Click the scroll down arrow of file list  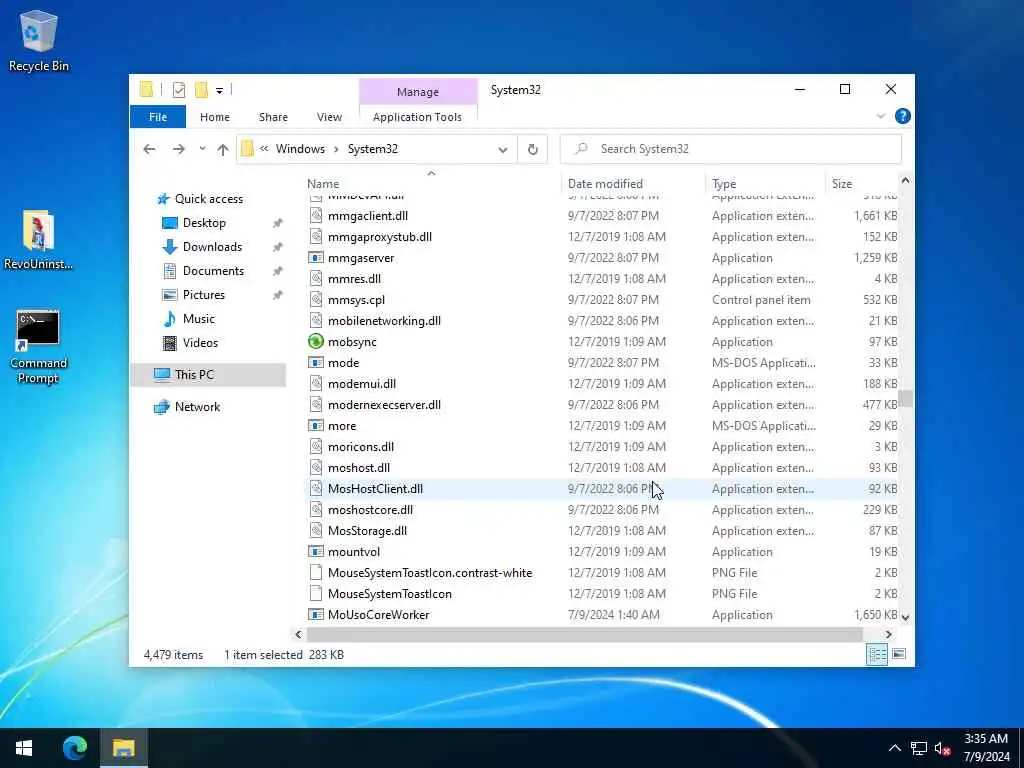click(905, 617)
